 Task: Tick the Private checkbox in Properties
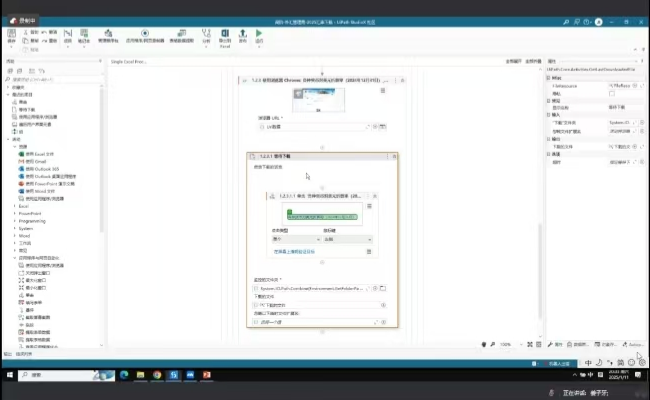click(x=612, y=94)
